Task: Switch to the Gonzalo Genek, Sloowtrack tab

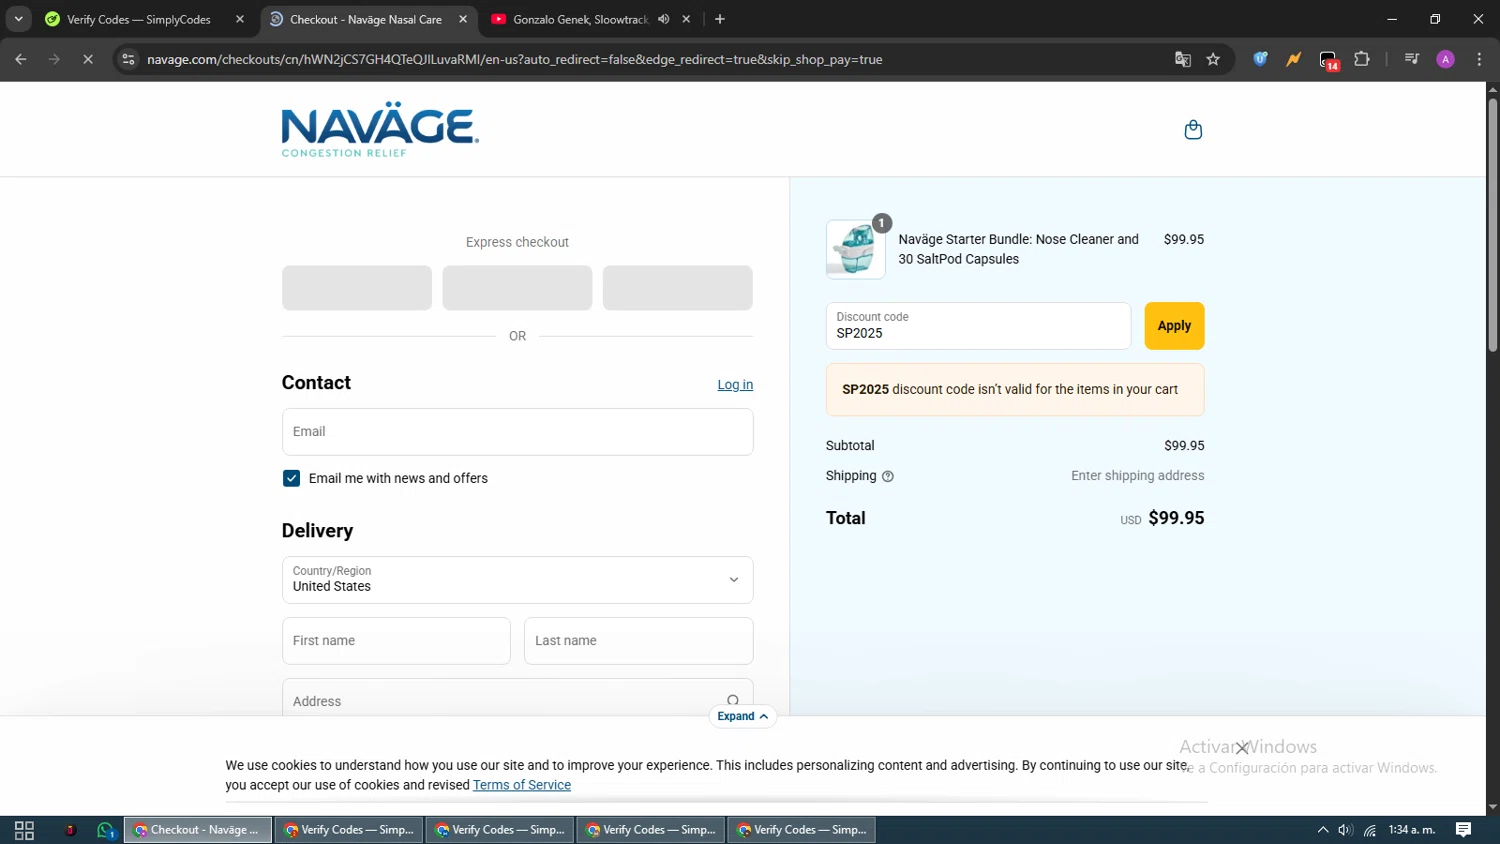Action: tap(581, 19)
